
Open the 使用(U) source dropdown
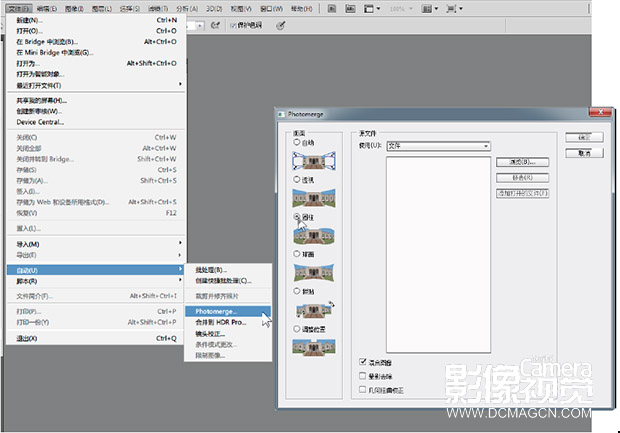click(x=439, y=146)
